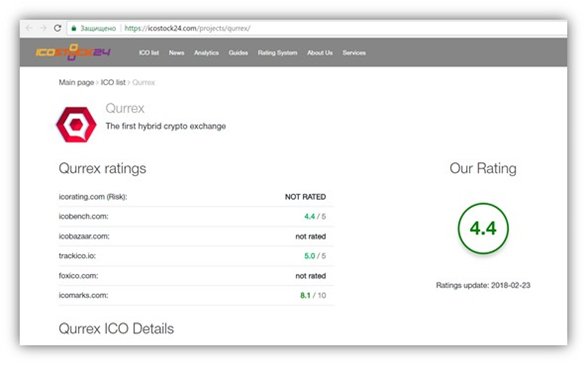Click the icobench.com 4.4 / 5 rating

(x=315, y=216)
